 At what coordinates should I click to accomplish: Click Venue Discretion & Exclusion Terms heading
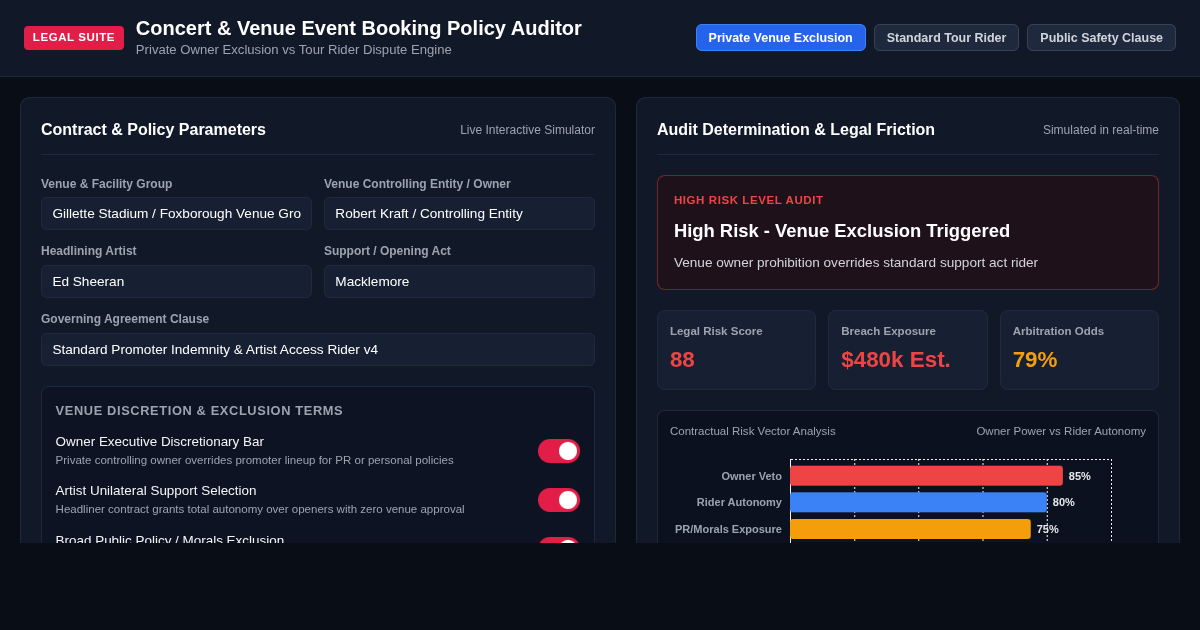pos(199,411)
